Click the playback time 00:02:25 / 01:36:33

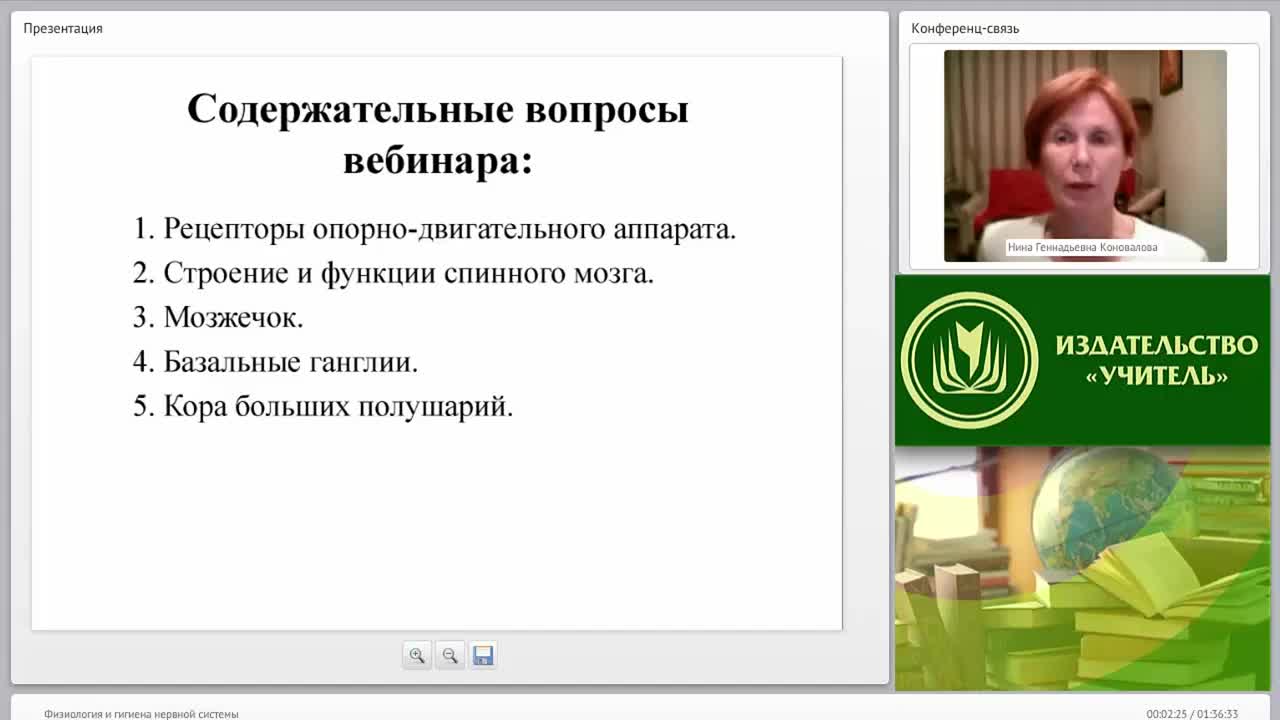click(x=1192, y=714)
